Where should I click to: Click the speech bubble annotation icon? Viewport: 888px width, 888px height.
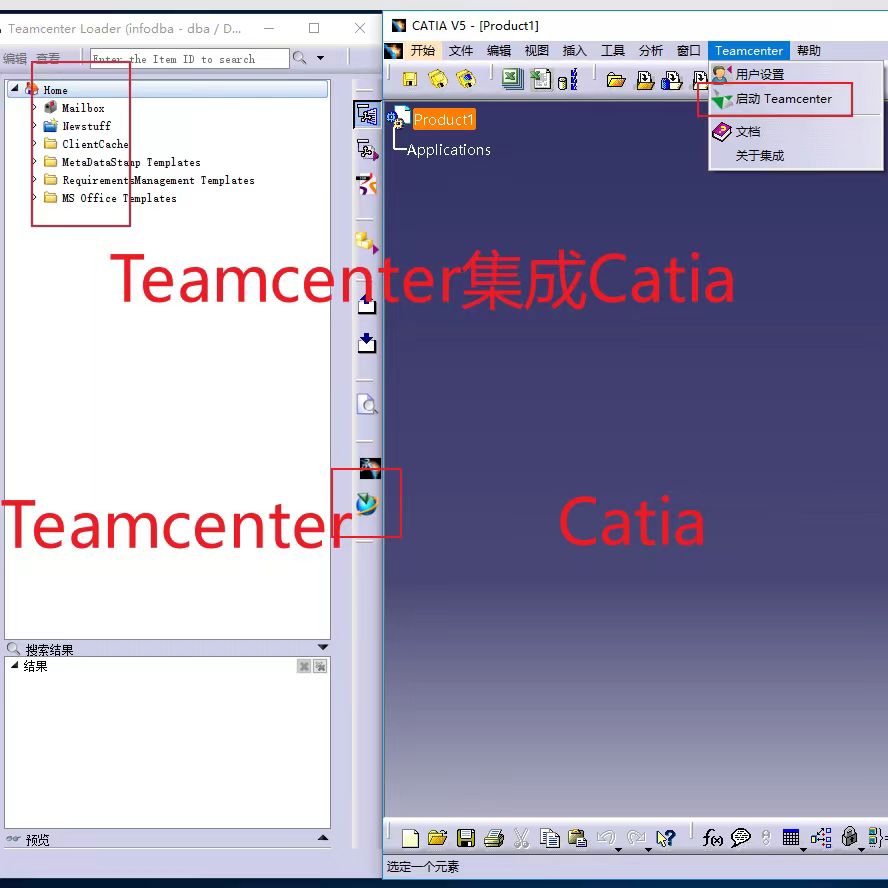(x=739, y=838)
